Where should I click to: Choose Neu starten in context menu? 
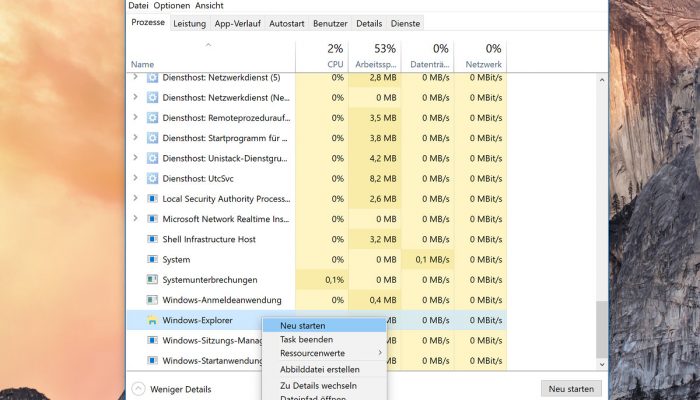point(325,326)
